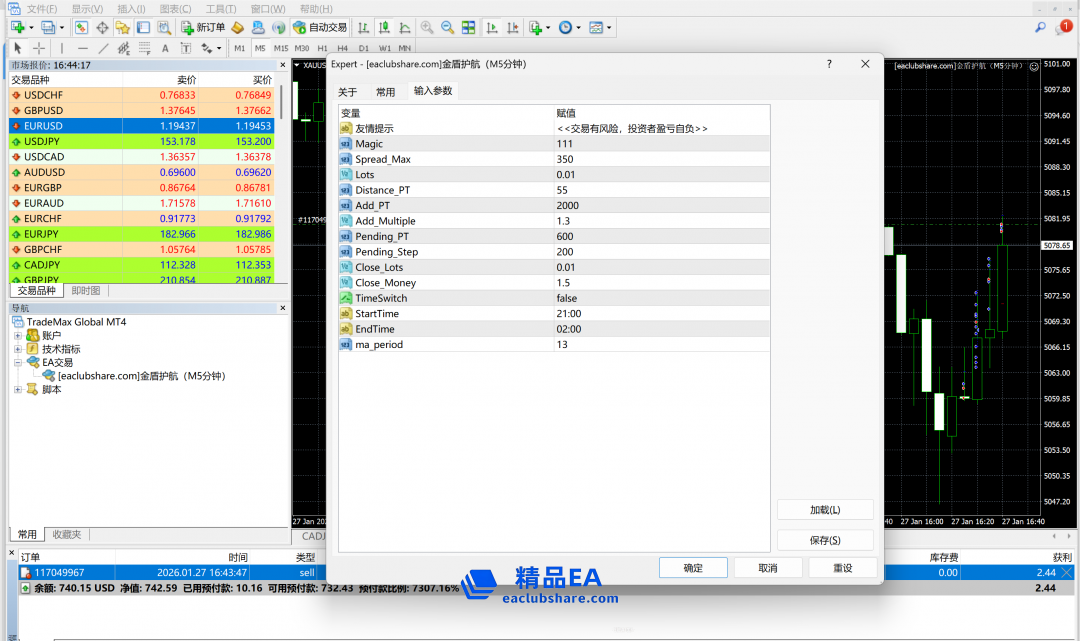This screenshot has width=1080, height=641.
Task: Click the 确定 confirm button
Action: pyautogui.click(x=692, y=568)
